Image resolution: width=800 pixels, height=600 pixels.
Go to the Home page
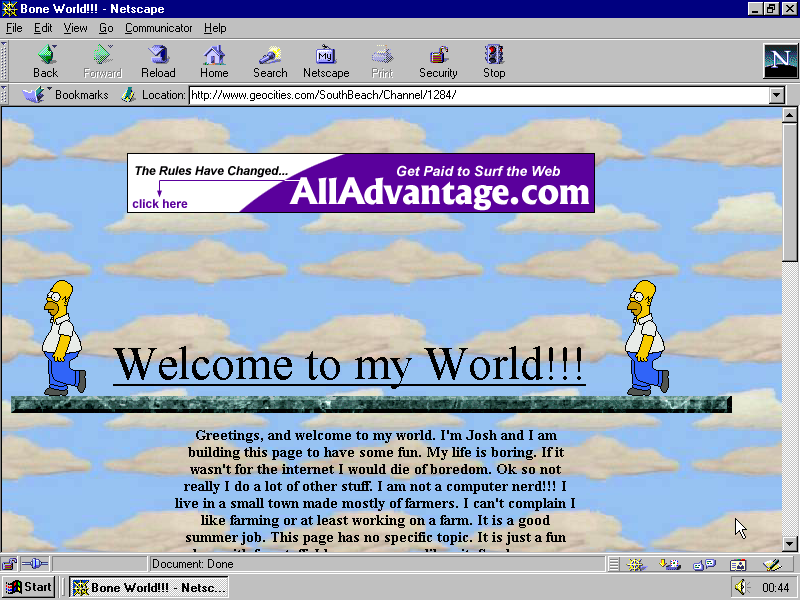click(214, 61)
